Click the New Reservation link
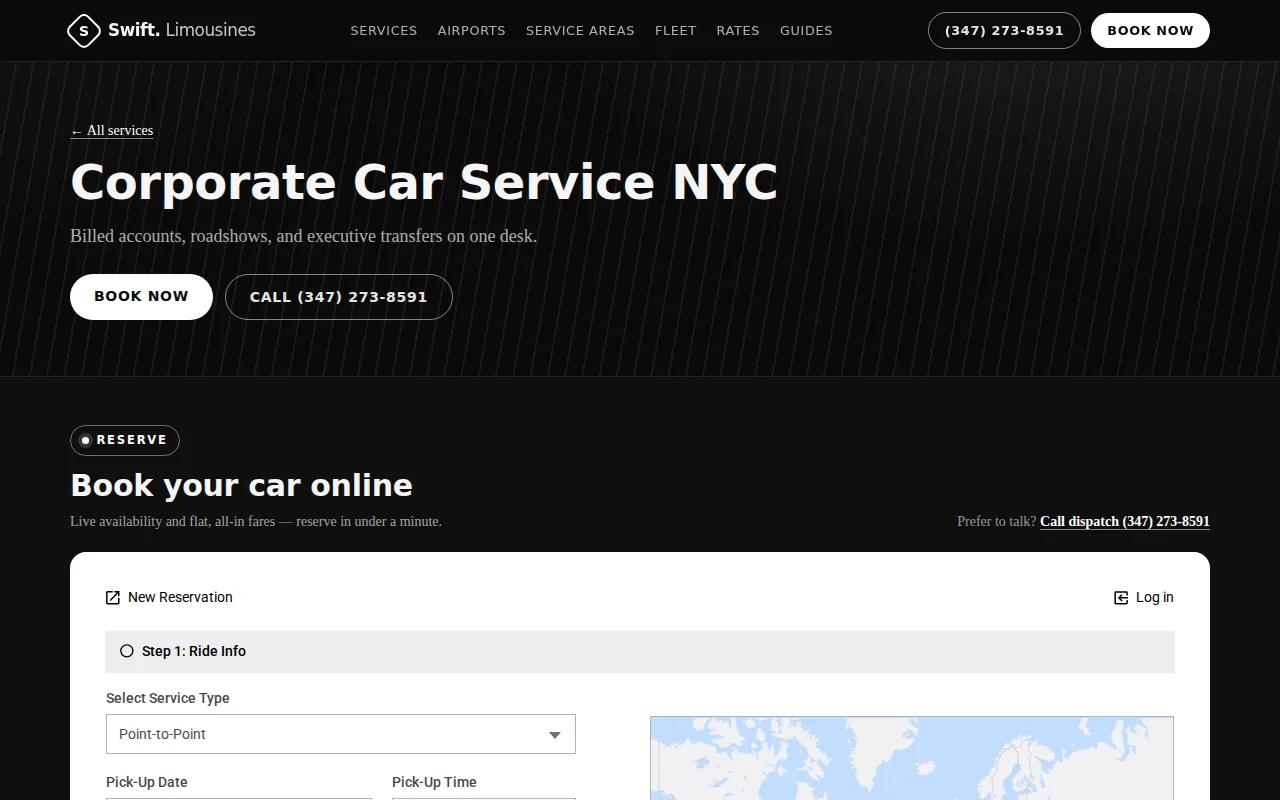Screen dimensions: 1280x800 pyautogui.click(x=169, y=597)
